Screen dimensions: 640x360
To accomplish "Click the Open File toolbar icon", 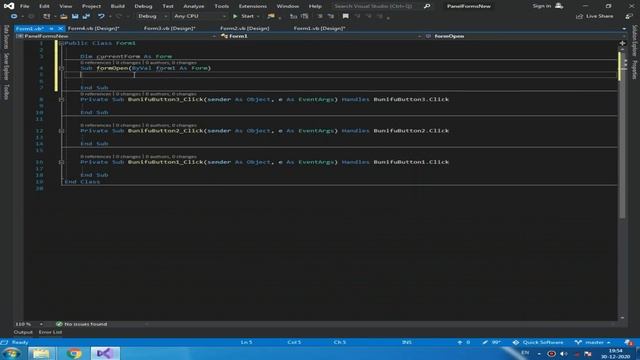I will [64, 16].
